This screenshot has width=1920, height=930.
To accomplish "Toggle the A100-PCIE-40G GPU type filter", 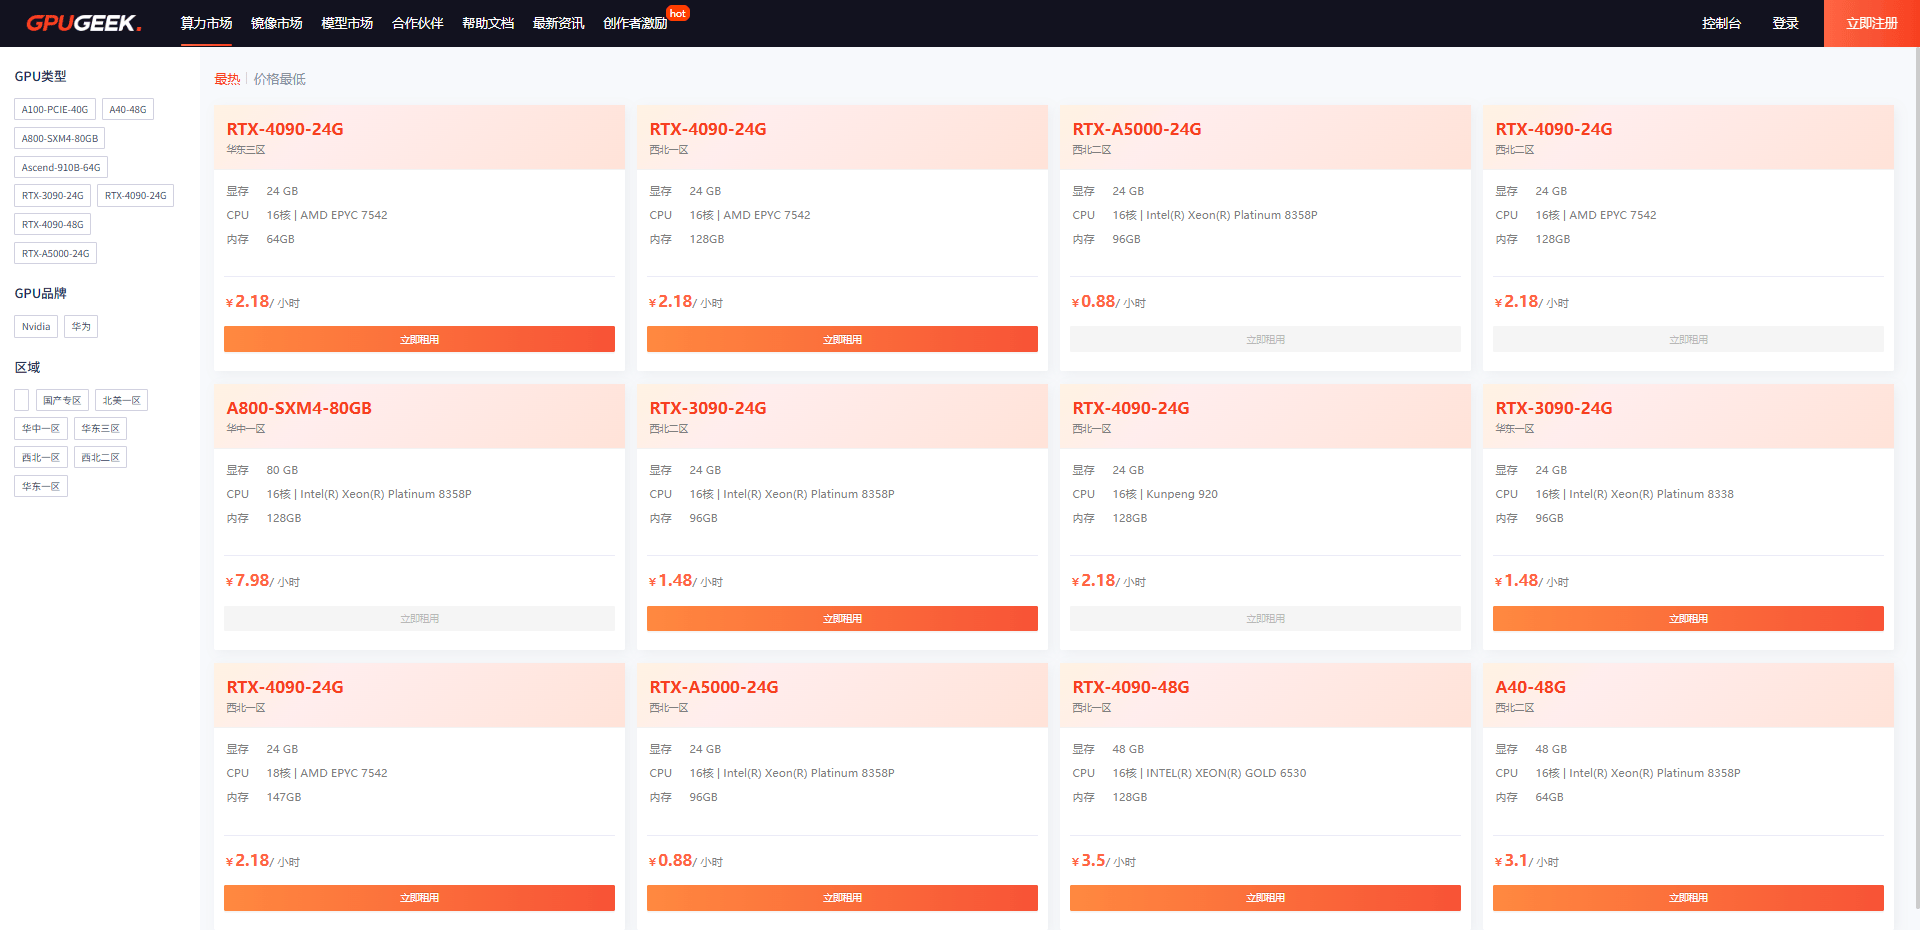I will [x=55, y=110].
